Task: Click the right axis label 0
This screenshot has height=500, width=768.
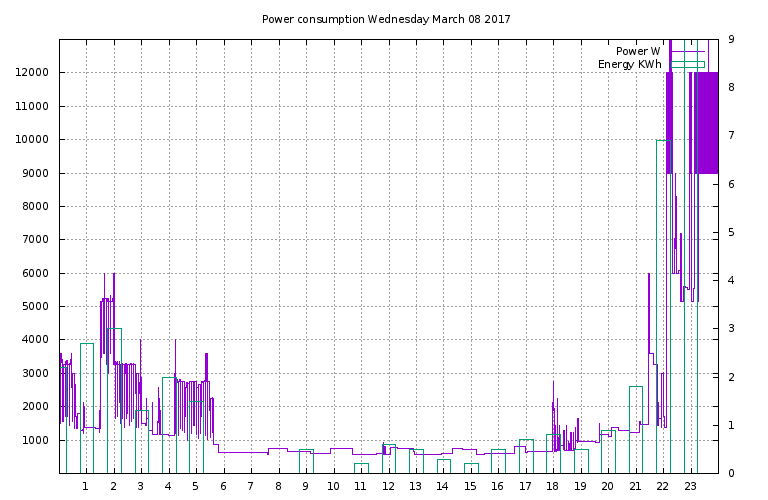Action: tap(731, 473)
